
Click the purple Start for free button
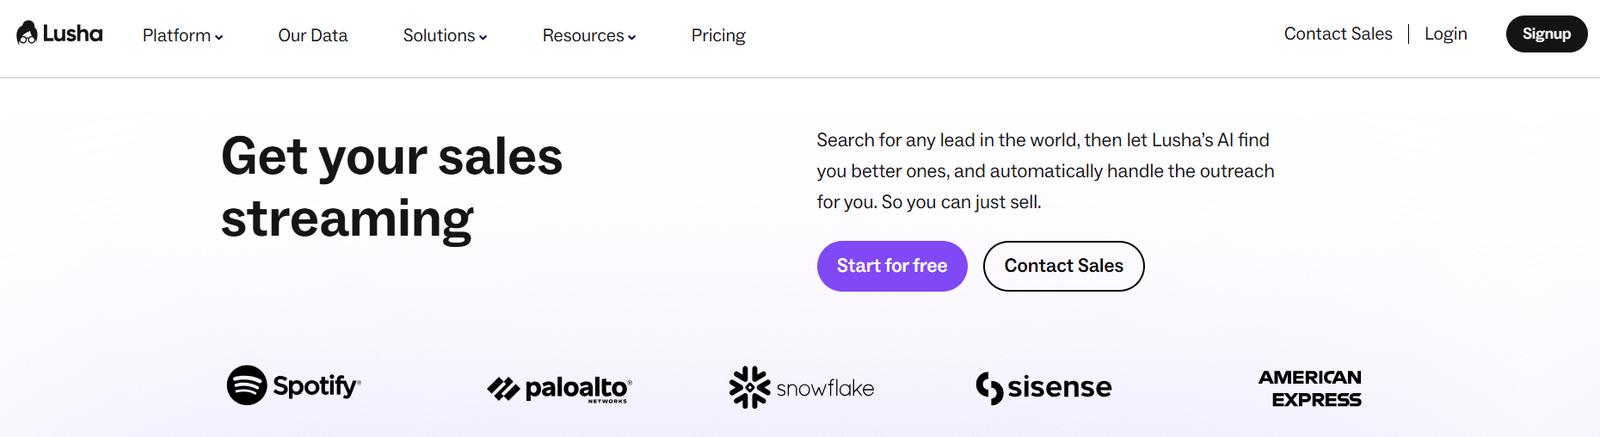(892, 266)
